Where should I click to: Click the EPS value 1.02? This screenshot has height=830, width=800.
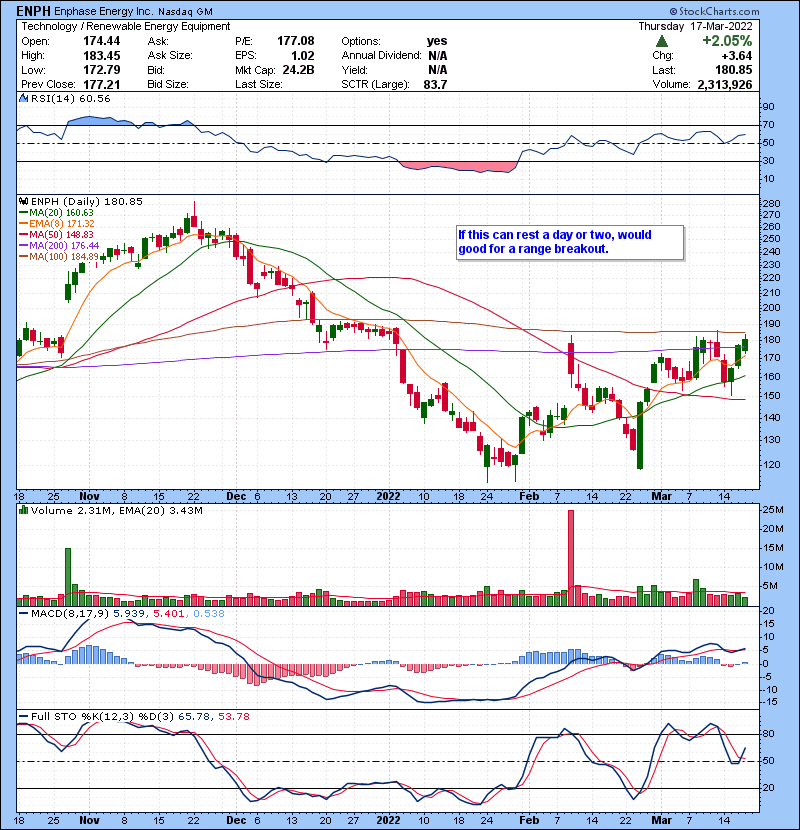pos(302,56)
